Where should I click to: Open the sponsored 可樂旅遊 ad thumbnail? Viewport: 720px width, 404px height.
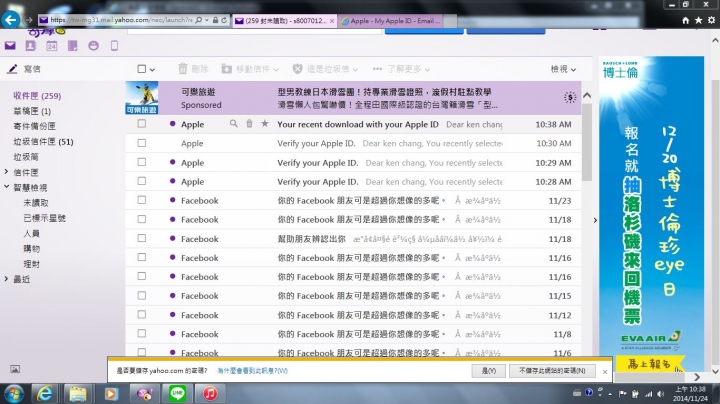point(142,98)
